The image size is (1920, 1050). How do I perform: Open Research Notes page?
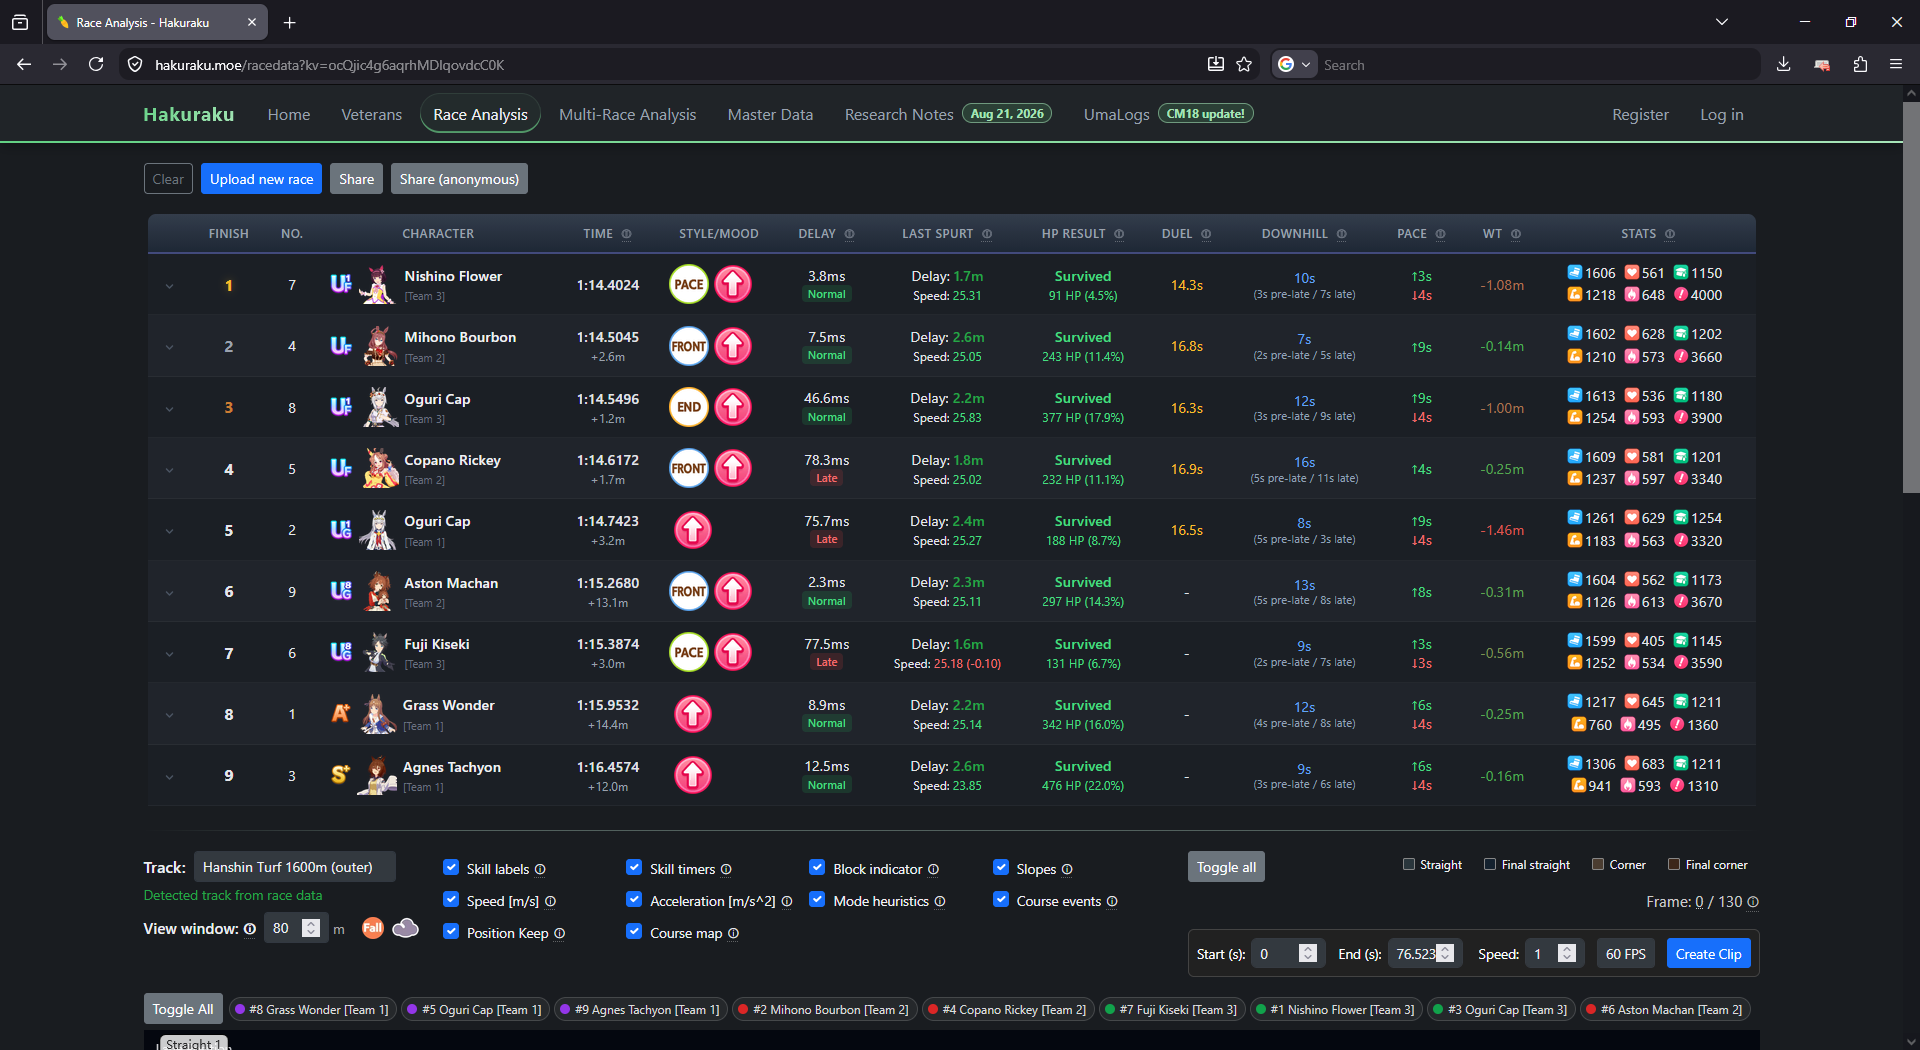tap(899, 114)
